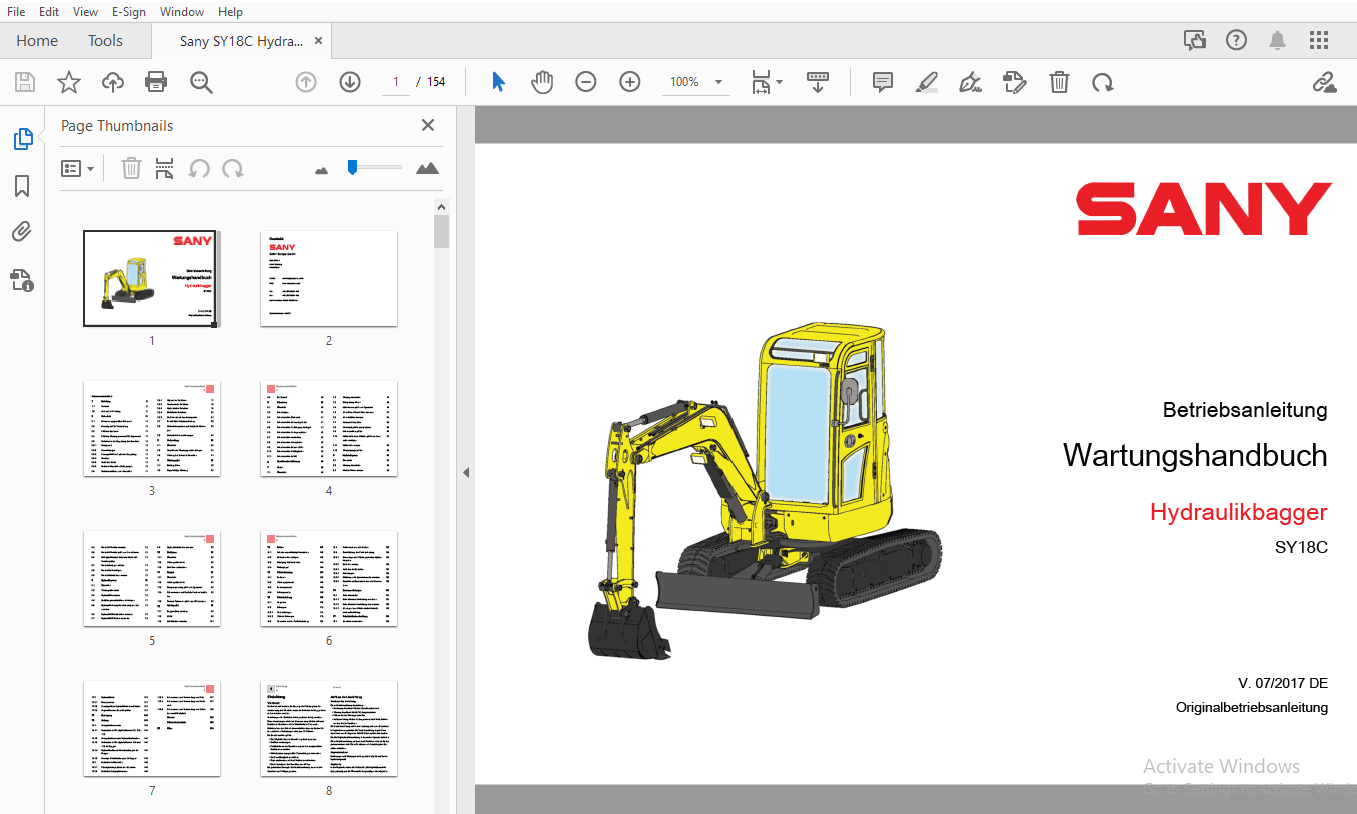
Task: Open the thumbnail options menu
Action: (x=77, y=169)
